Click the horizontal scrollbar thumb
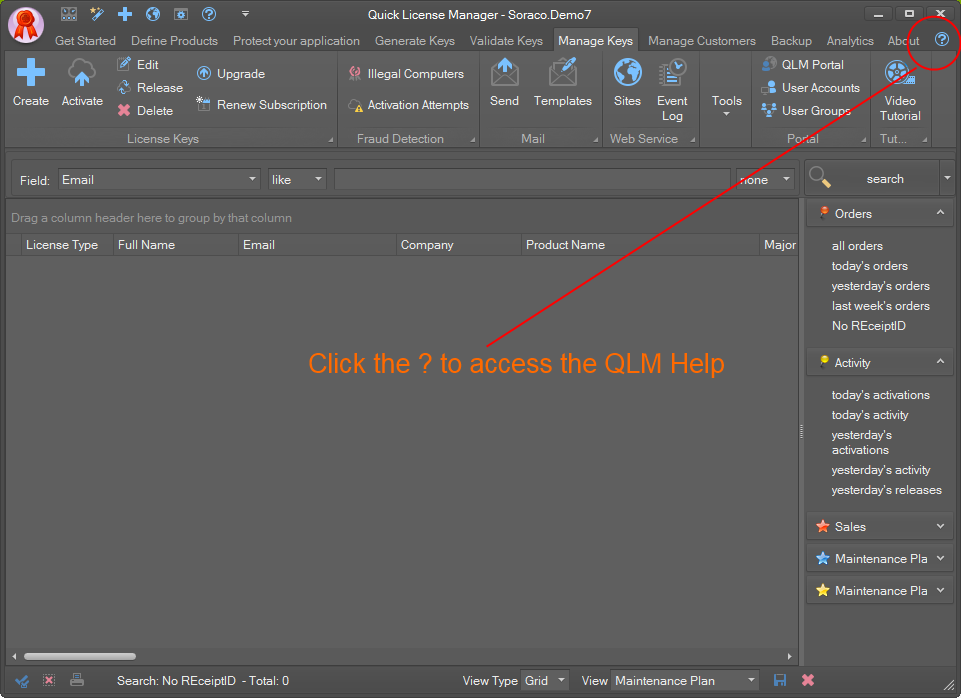The height and width of the screenshot is (698, 961). [x=80, y=656]
